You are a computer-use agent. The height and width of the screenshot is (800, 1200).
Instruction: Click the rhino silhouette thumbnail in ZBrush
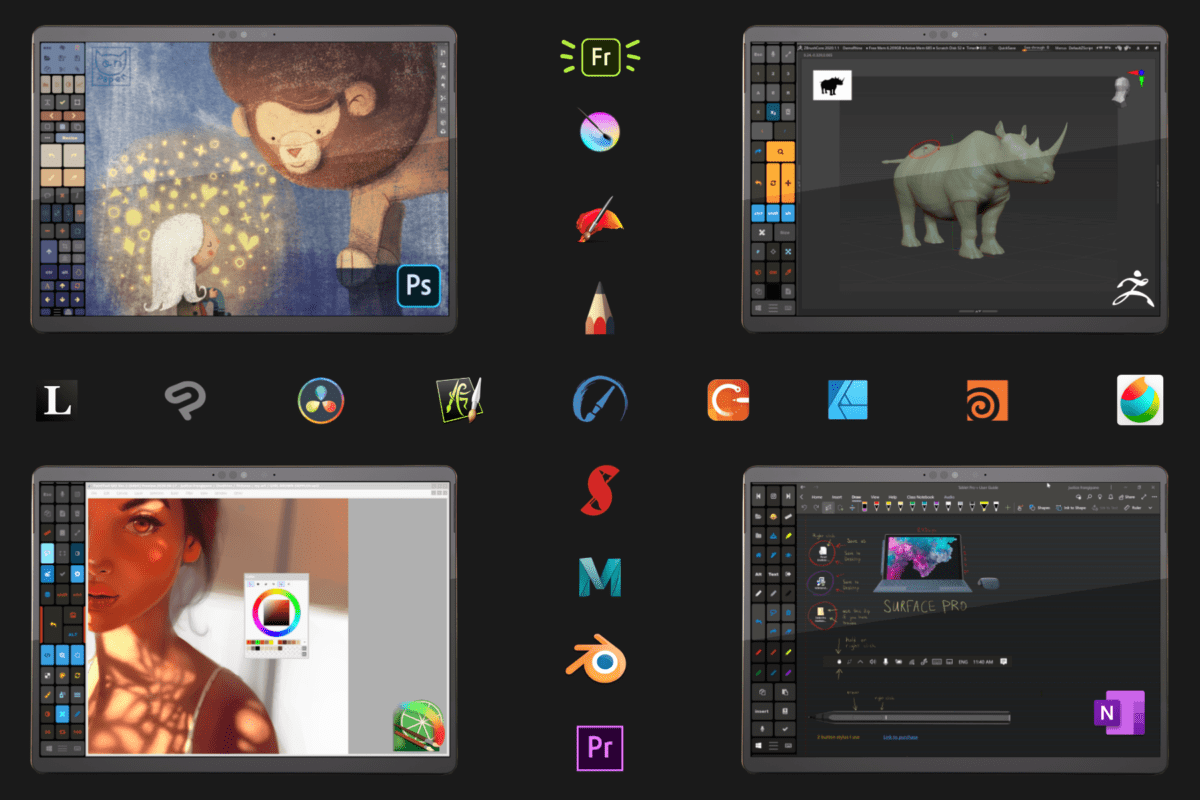click(832, 83)
